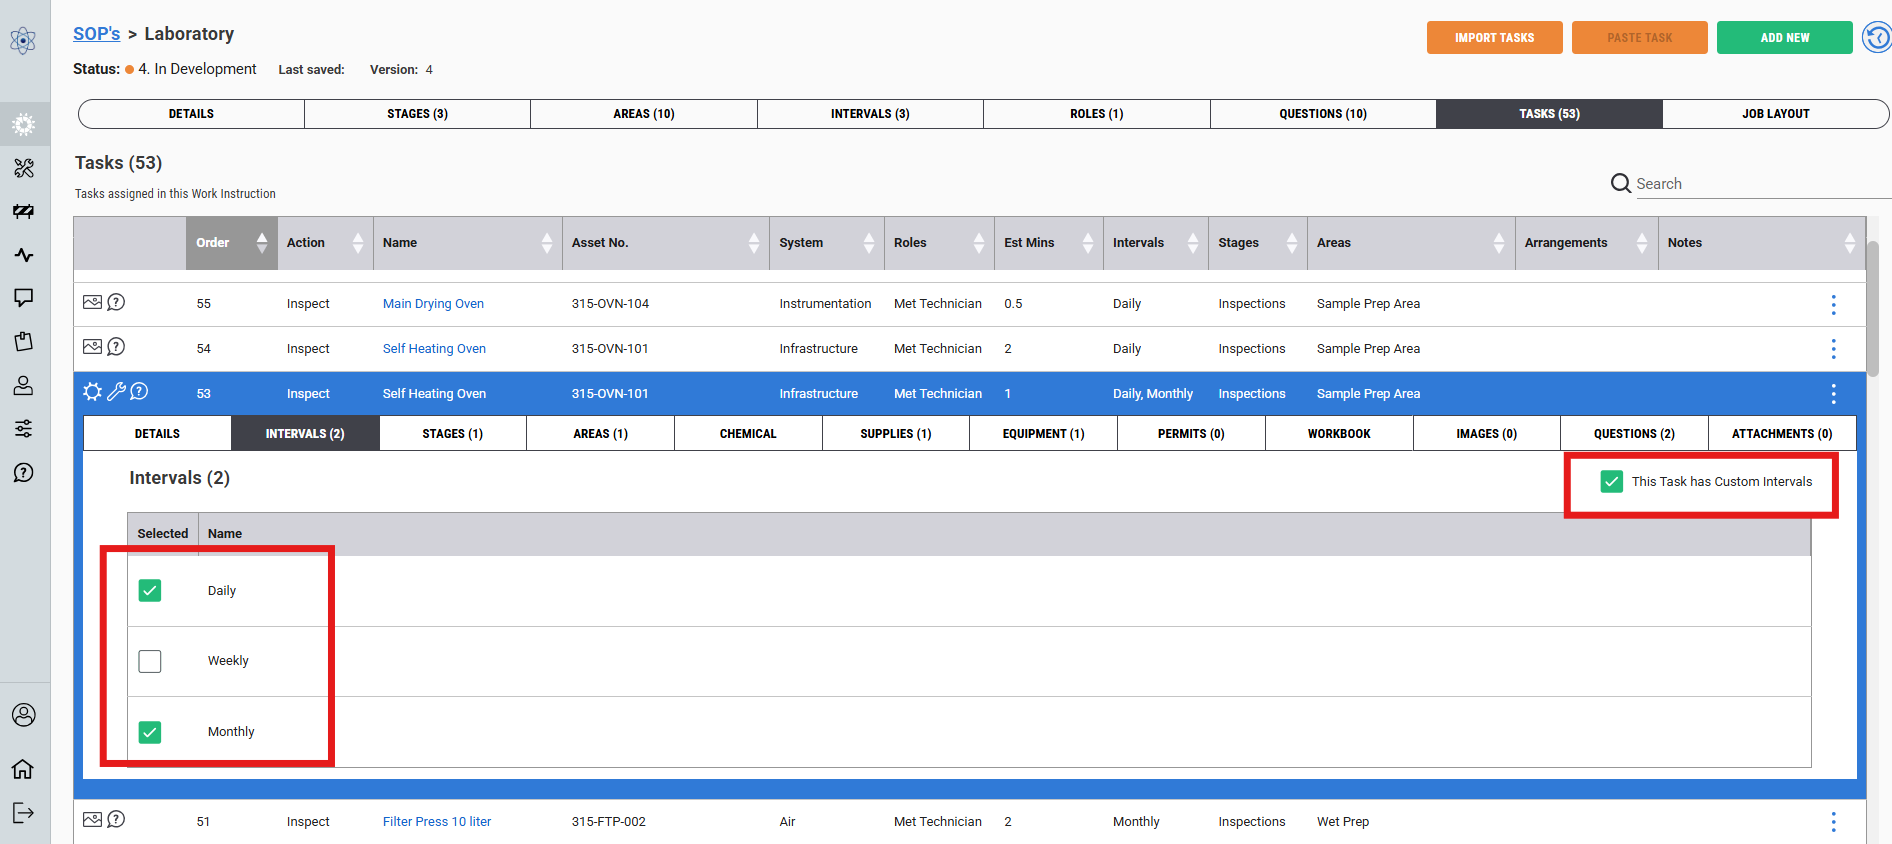1892x844 pixels.
Task: Open the task's WORKBOOK sub-tab
Action: pos(1339,434)
